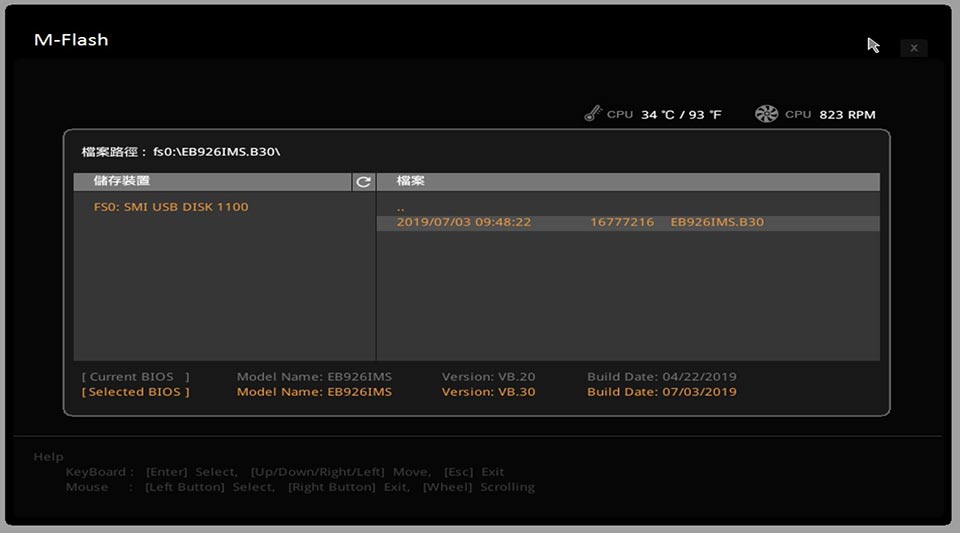Screen dimensions: 960x533
Task: Close the M-Flash window
Action: coord(913,48)
